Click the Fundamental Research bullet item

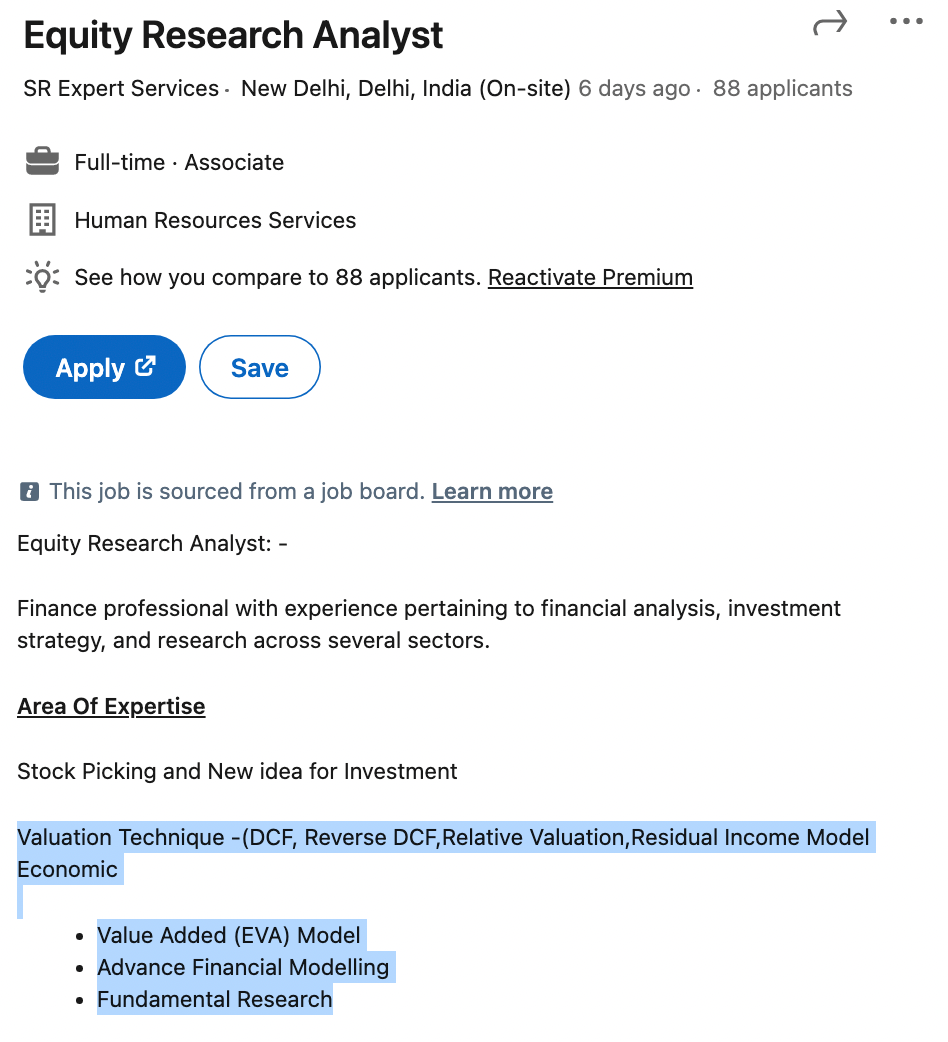tap(214, 1000)
